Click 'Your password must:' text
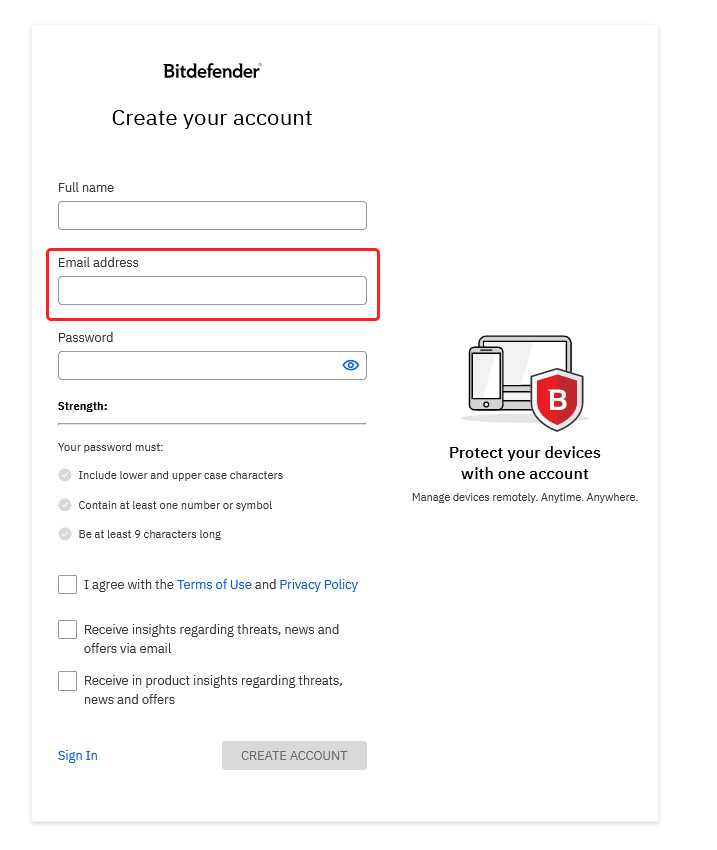 click(x=111, y=447)
